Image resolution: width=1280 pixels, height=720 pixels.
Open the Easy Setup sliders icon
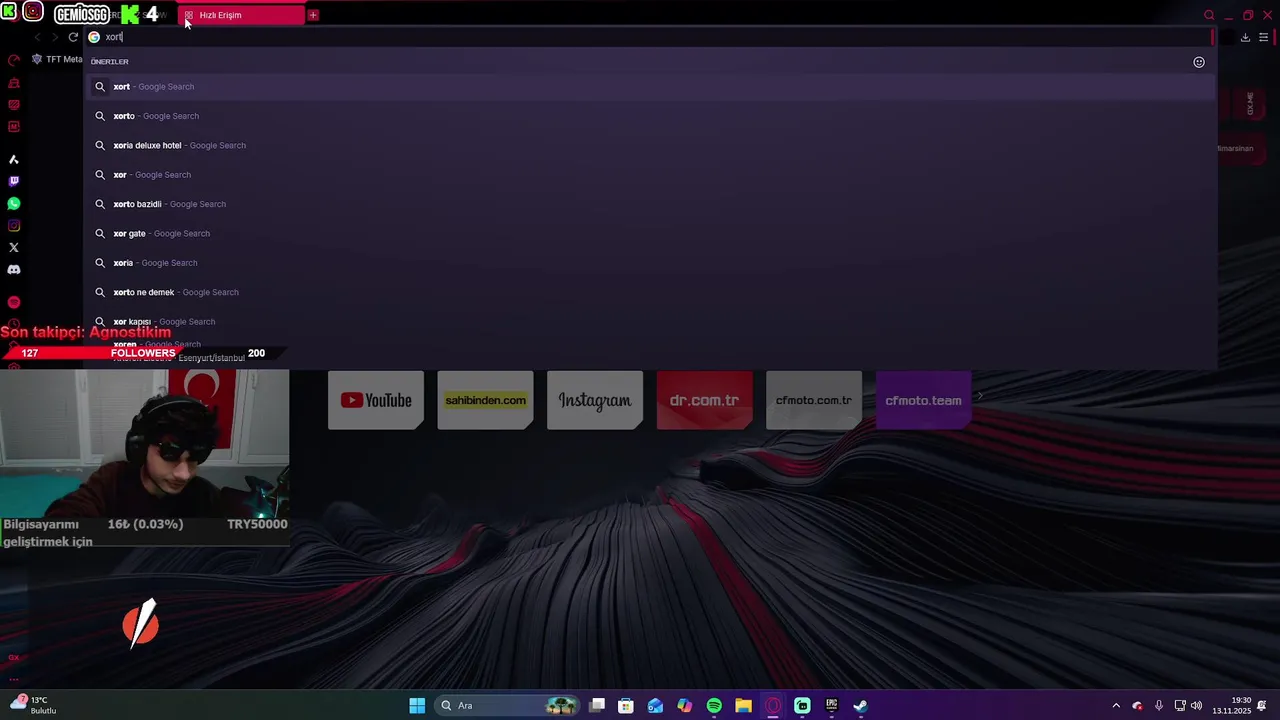(1264, 37)
